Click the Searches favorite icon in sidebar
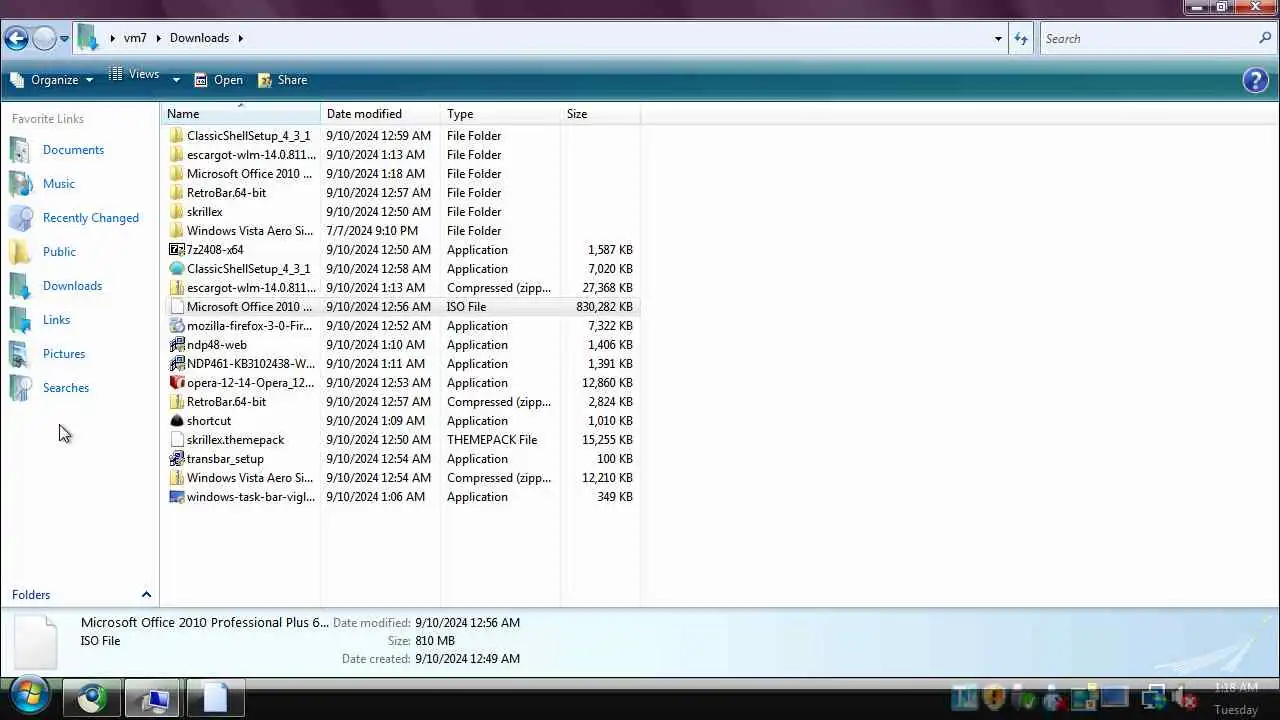 [21, 388]
